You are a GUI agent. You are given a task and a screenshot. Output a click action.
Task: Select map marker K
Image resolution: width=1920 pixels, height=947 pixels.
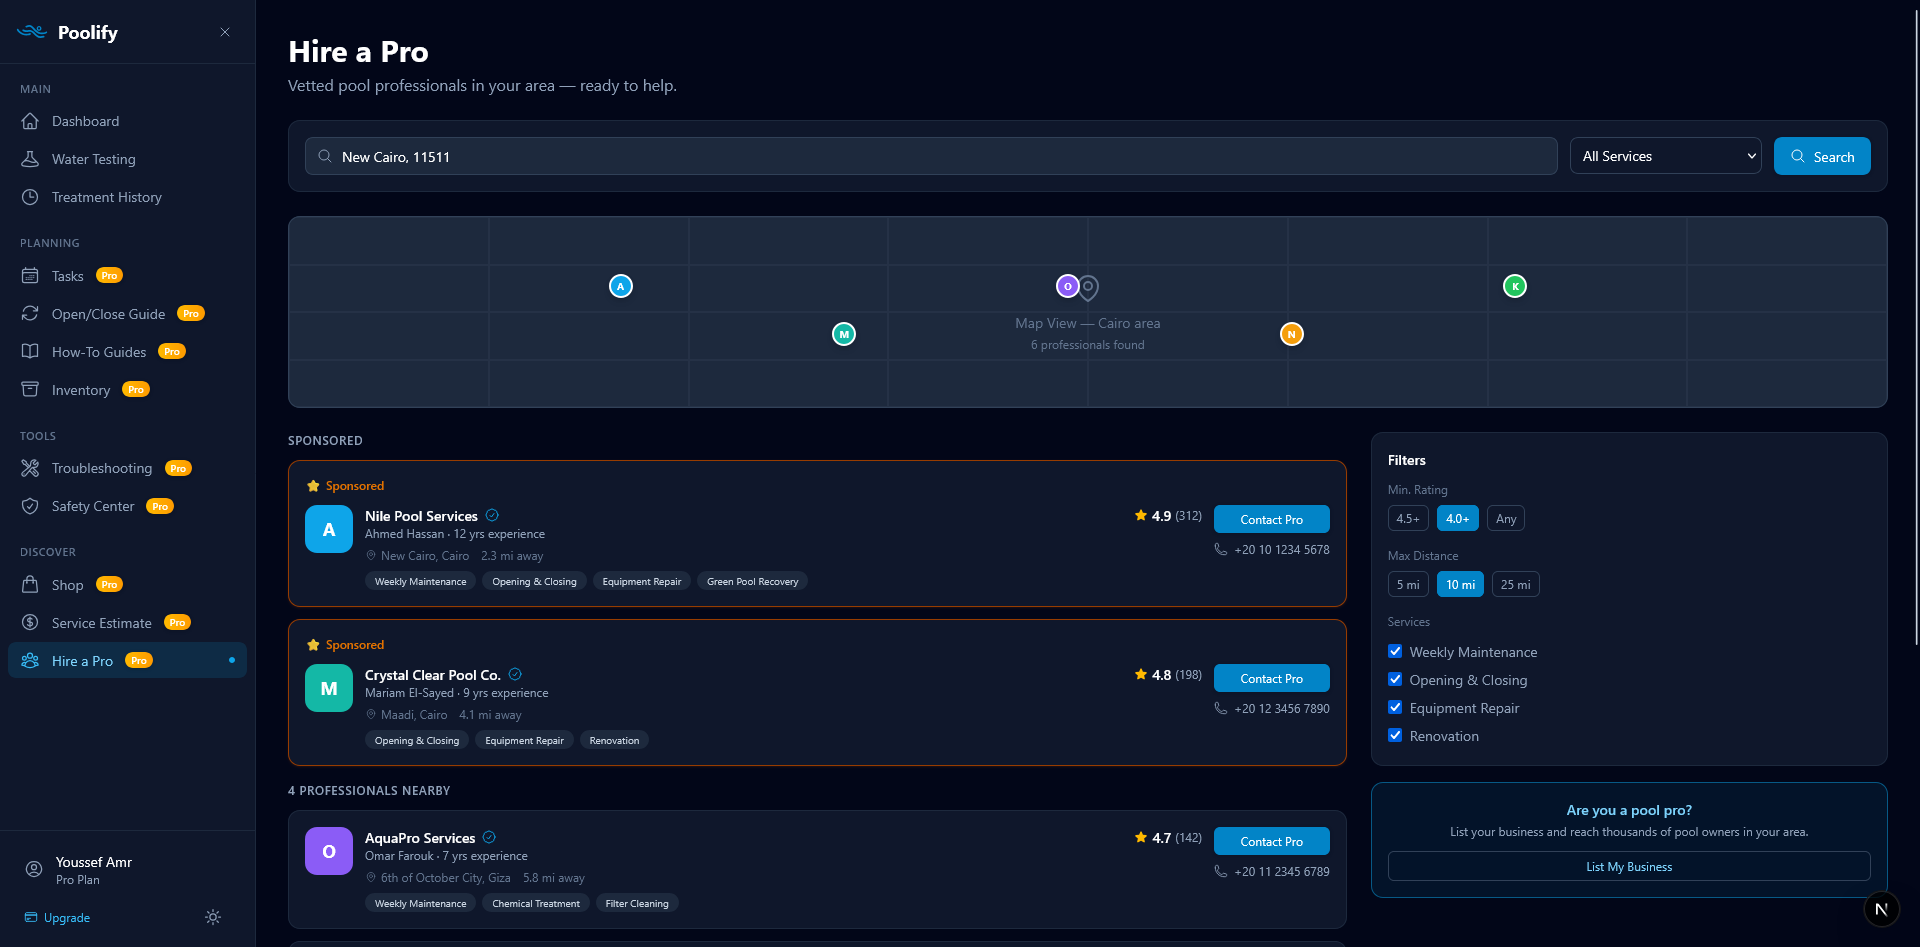[x=1515, y=286]
